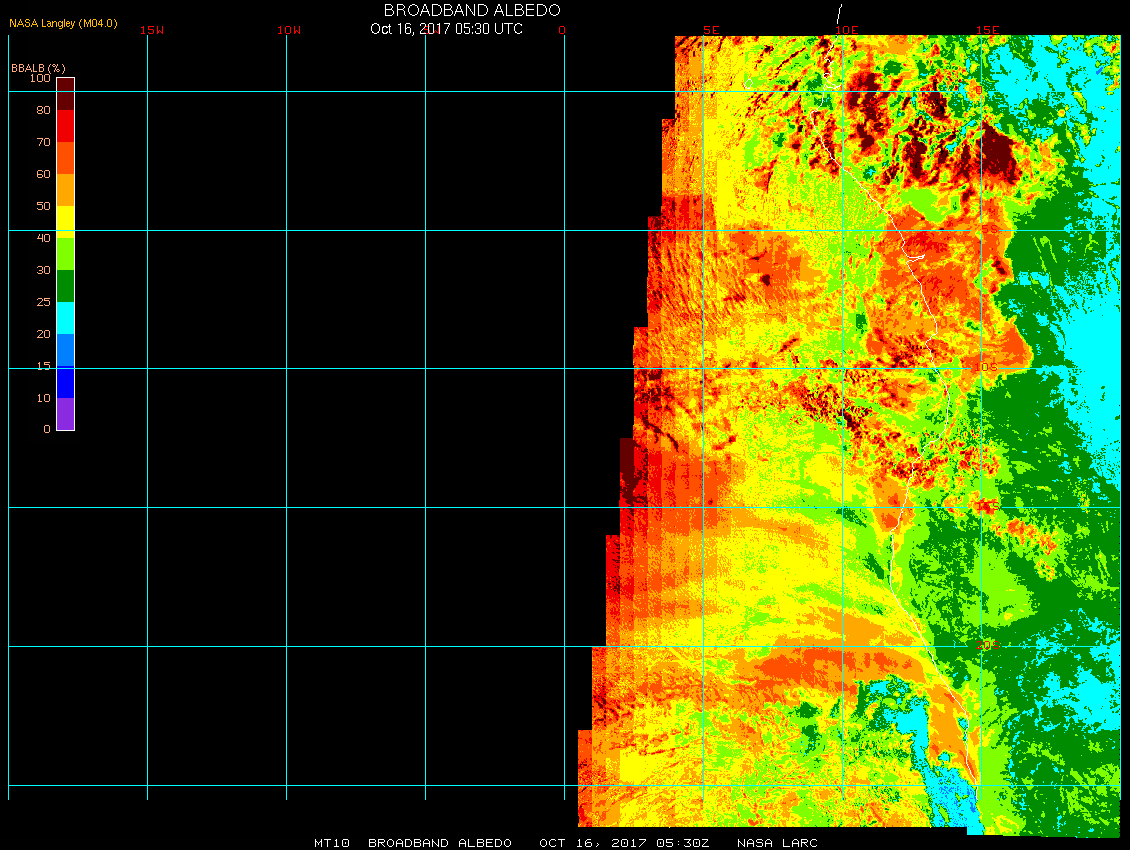Click the dark red 80–100% legend swatch
The width and height of the screenshot is (1130, 850).
point(65,93)
